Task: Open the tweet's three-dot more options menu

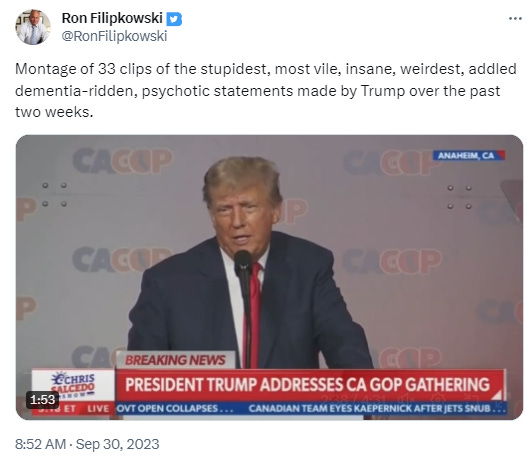Action: 515,19
